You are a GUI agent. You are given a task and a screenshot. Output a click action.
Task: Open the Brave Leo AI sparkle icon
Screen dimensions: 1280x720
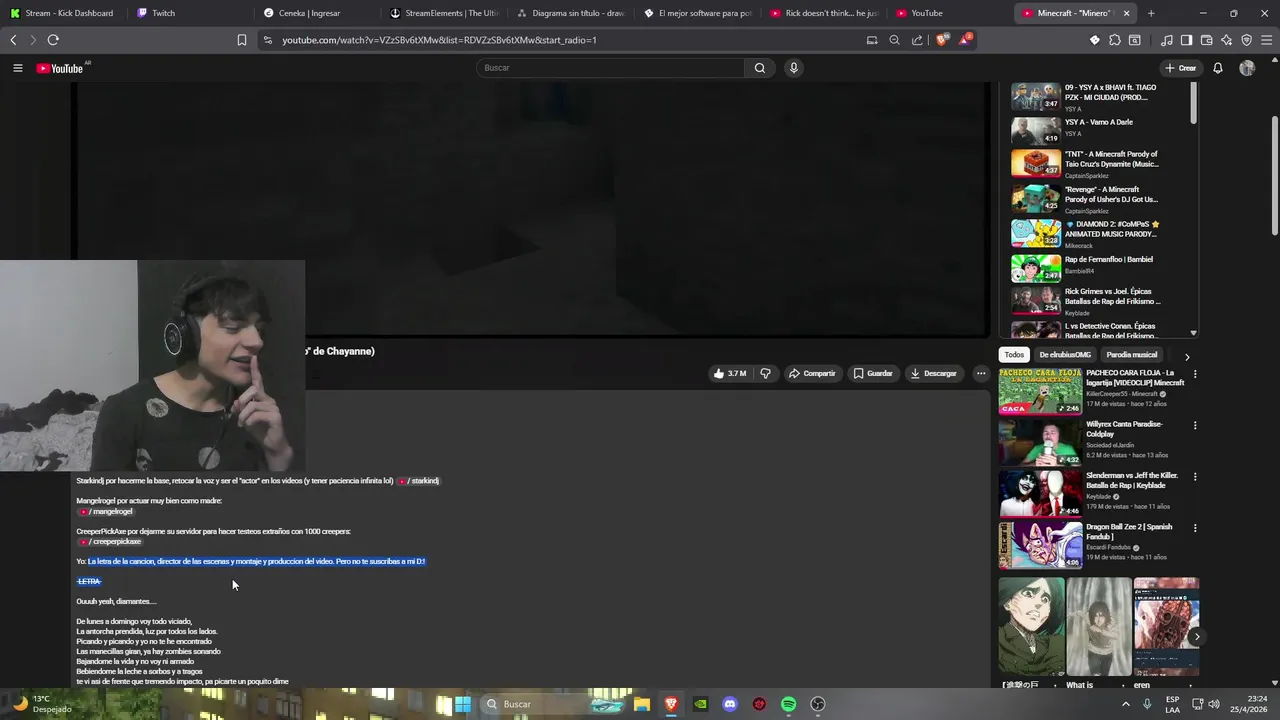click(1227, 40)
